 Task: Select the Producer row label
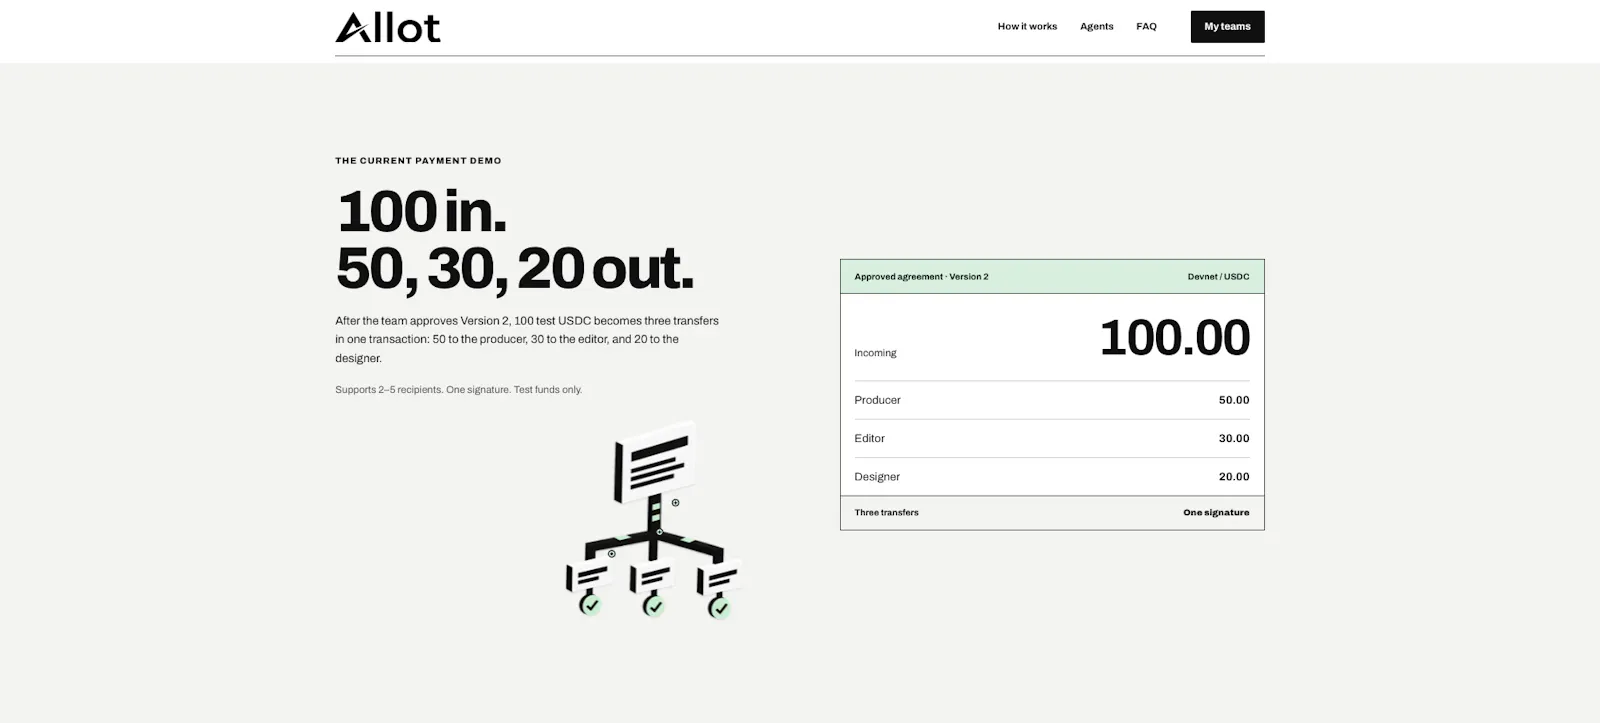[x=877, y=400]
